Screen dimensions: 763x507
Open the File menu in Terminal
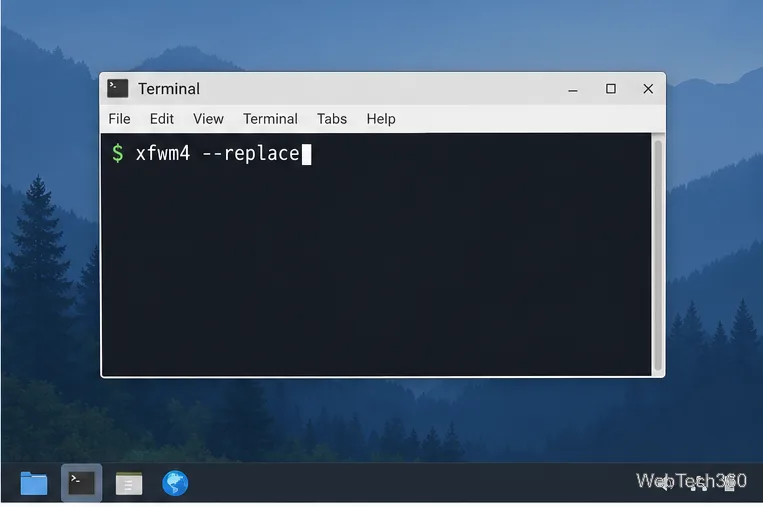coord(119,119)
